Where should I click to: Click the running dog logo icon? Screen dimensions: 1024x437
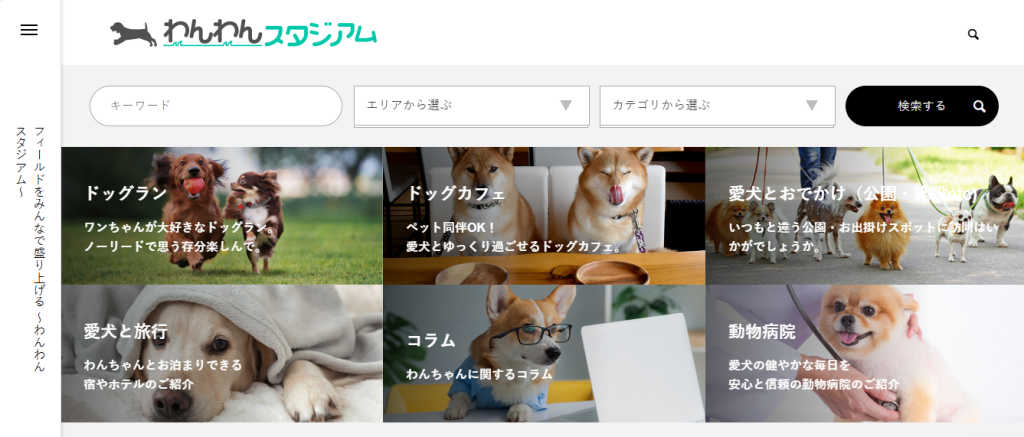(x=133, y=34)
